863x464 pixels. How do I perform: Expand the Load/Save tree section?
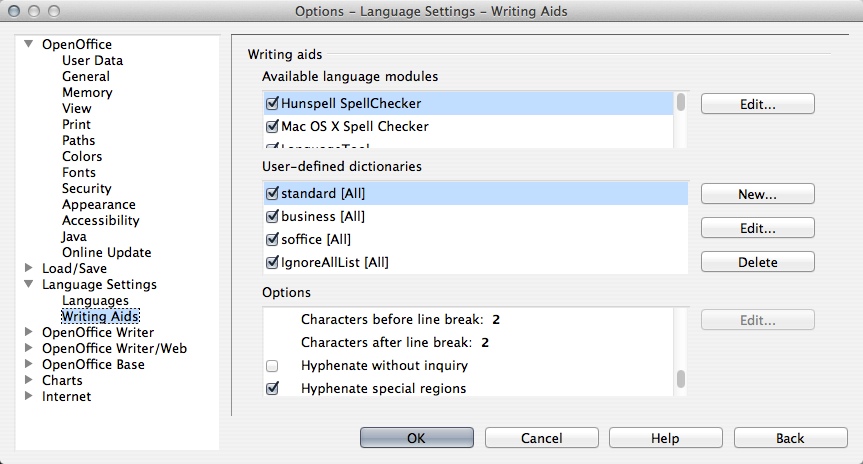(x=28, y=268)
